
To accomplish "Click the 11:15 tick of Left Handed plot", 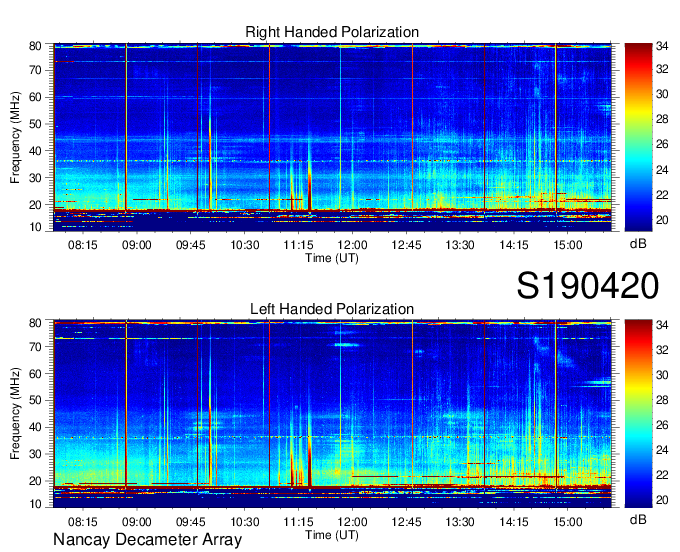I will [x=298, y=522].
